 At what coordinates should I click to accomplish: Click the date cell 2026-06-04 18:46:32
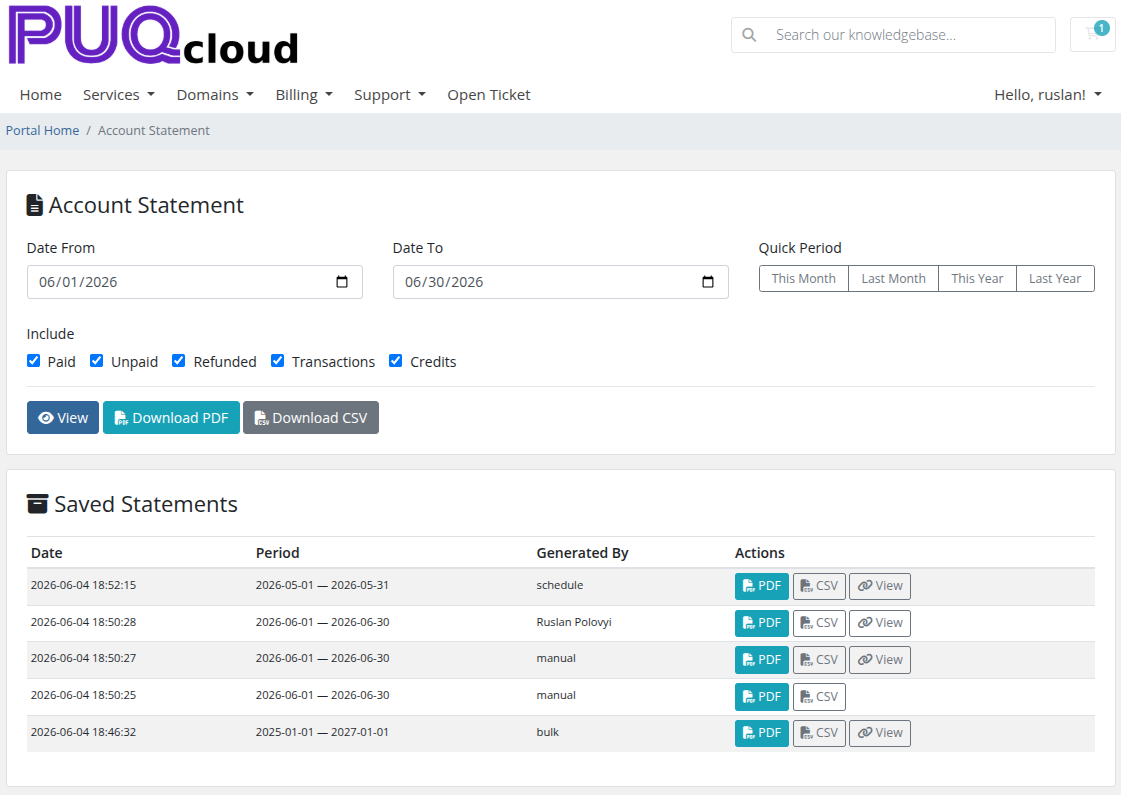pyautogui.click(x=84, y=732)
